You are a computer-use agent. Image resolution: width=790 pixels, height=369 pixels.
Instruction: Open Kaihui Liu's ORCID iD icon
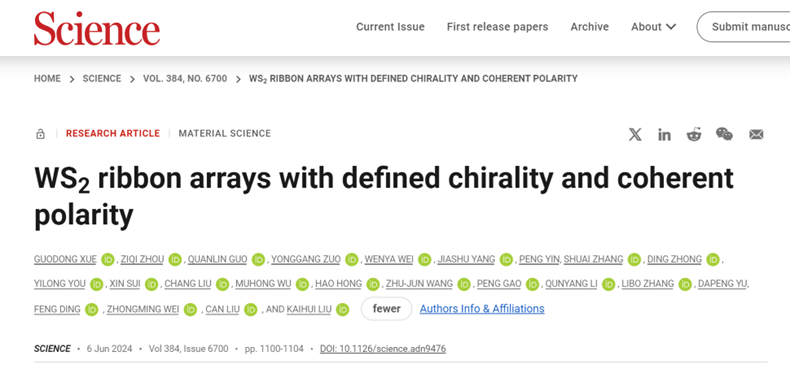pos(343,310)
